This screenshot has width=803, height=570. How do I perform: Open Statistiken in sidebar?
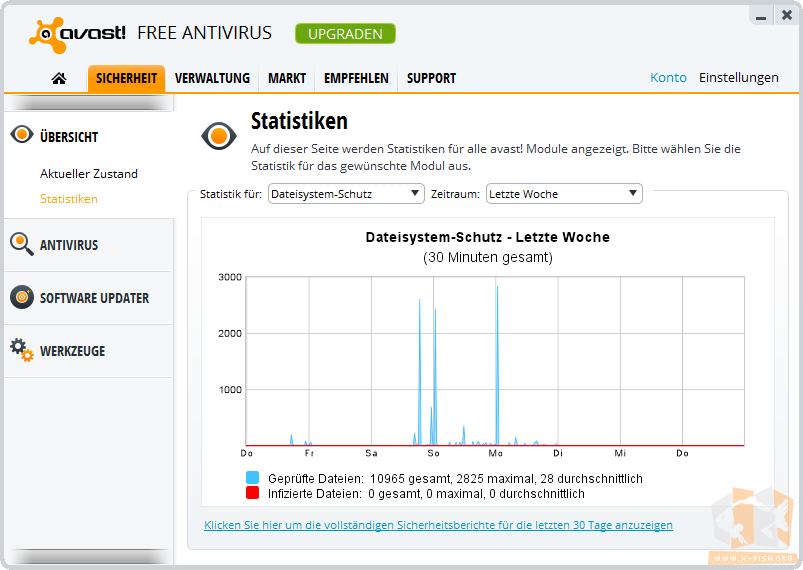click(x=69, y=199)
